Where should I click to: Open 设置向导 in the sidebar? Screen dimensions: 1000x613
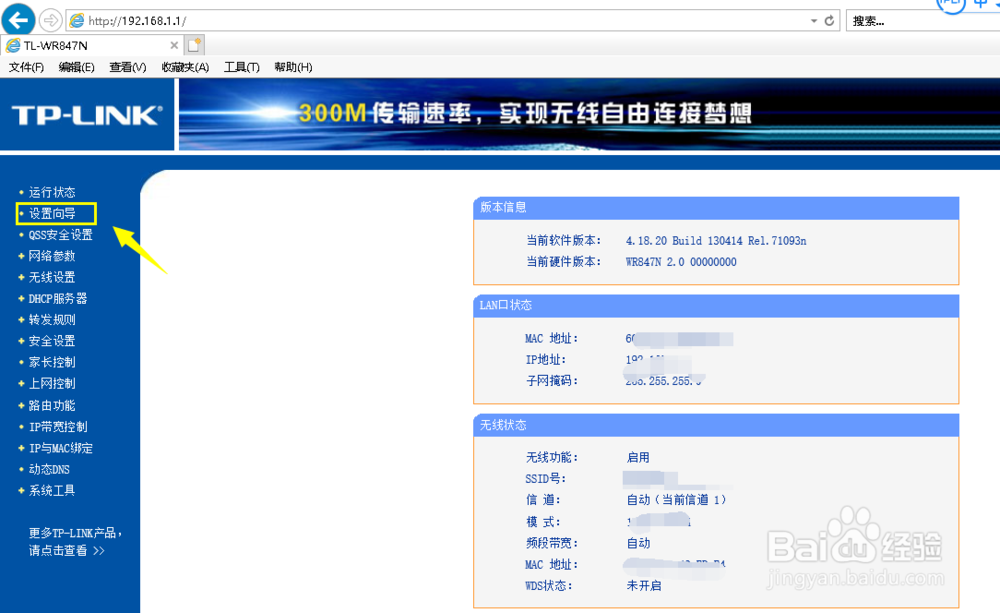pos(52,214)
